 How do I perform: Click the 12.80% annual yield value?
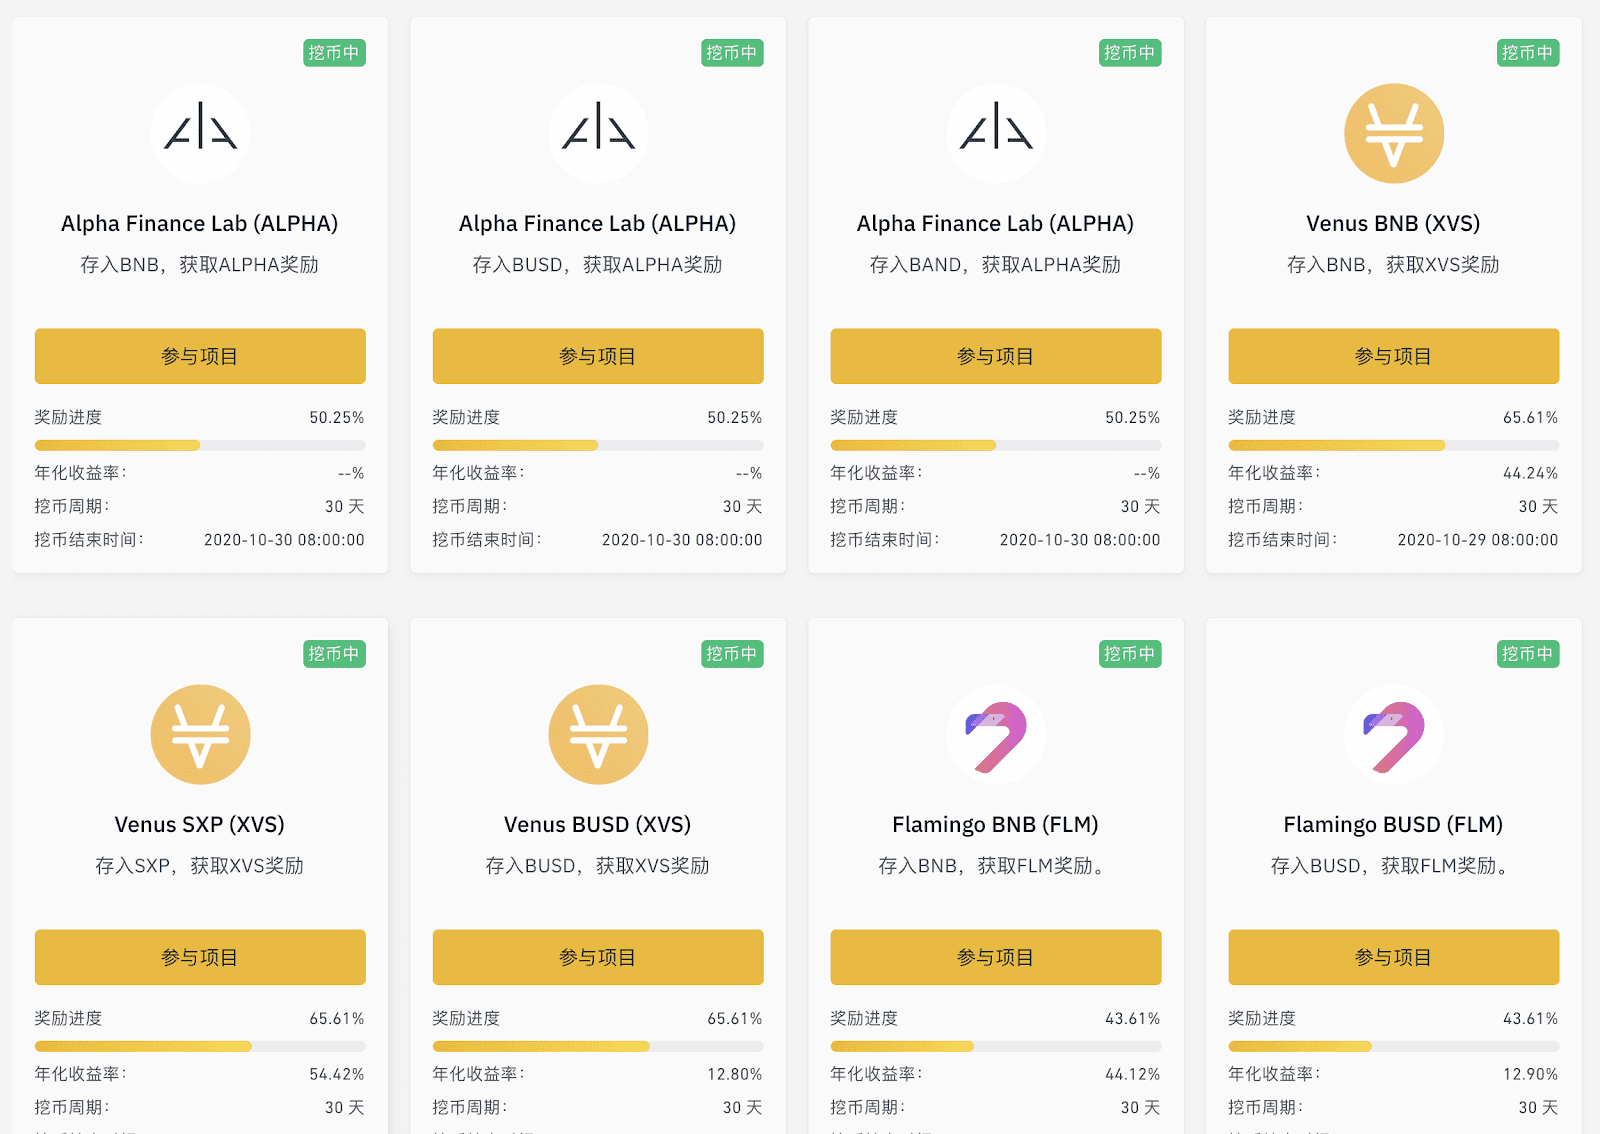pos(735,1074)
